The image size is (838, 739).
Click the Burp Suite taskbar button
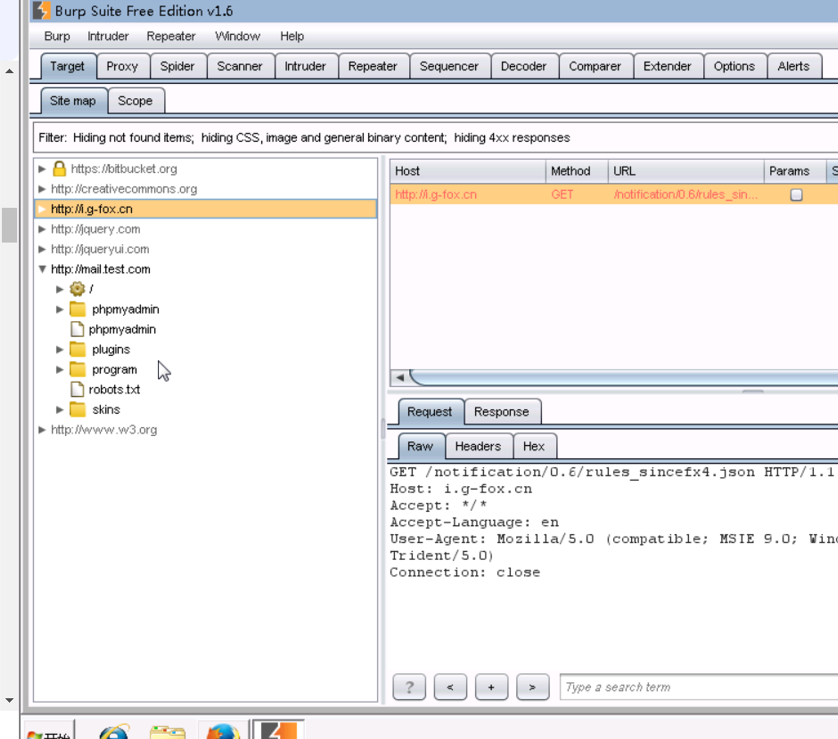278,730
